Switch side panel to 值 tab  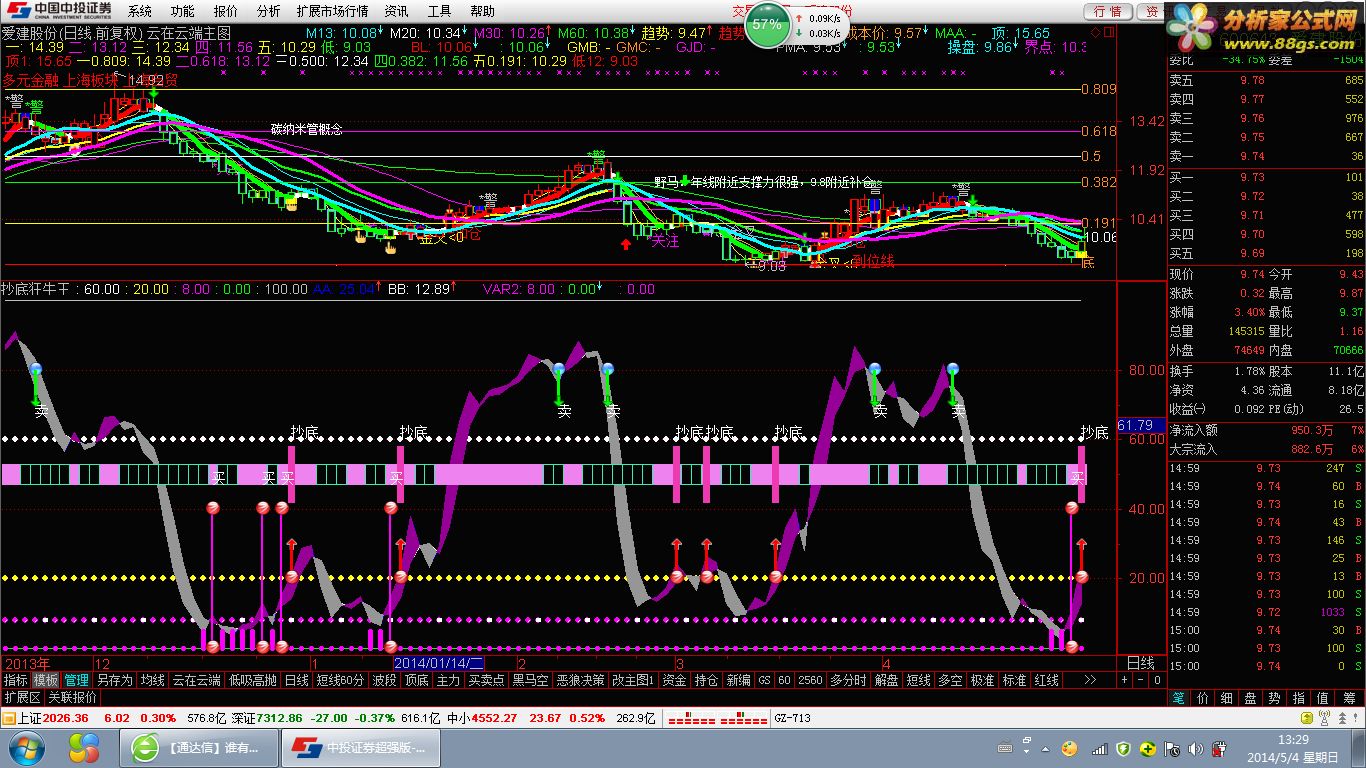coord(1323,698)
